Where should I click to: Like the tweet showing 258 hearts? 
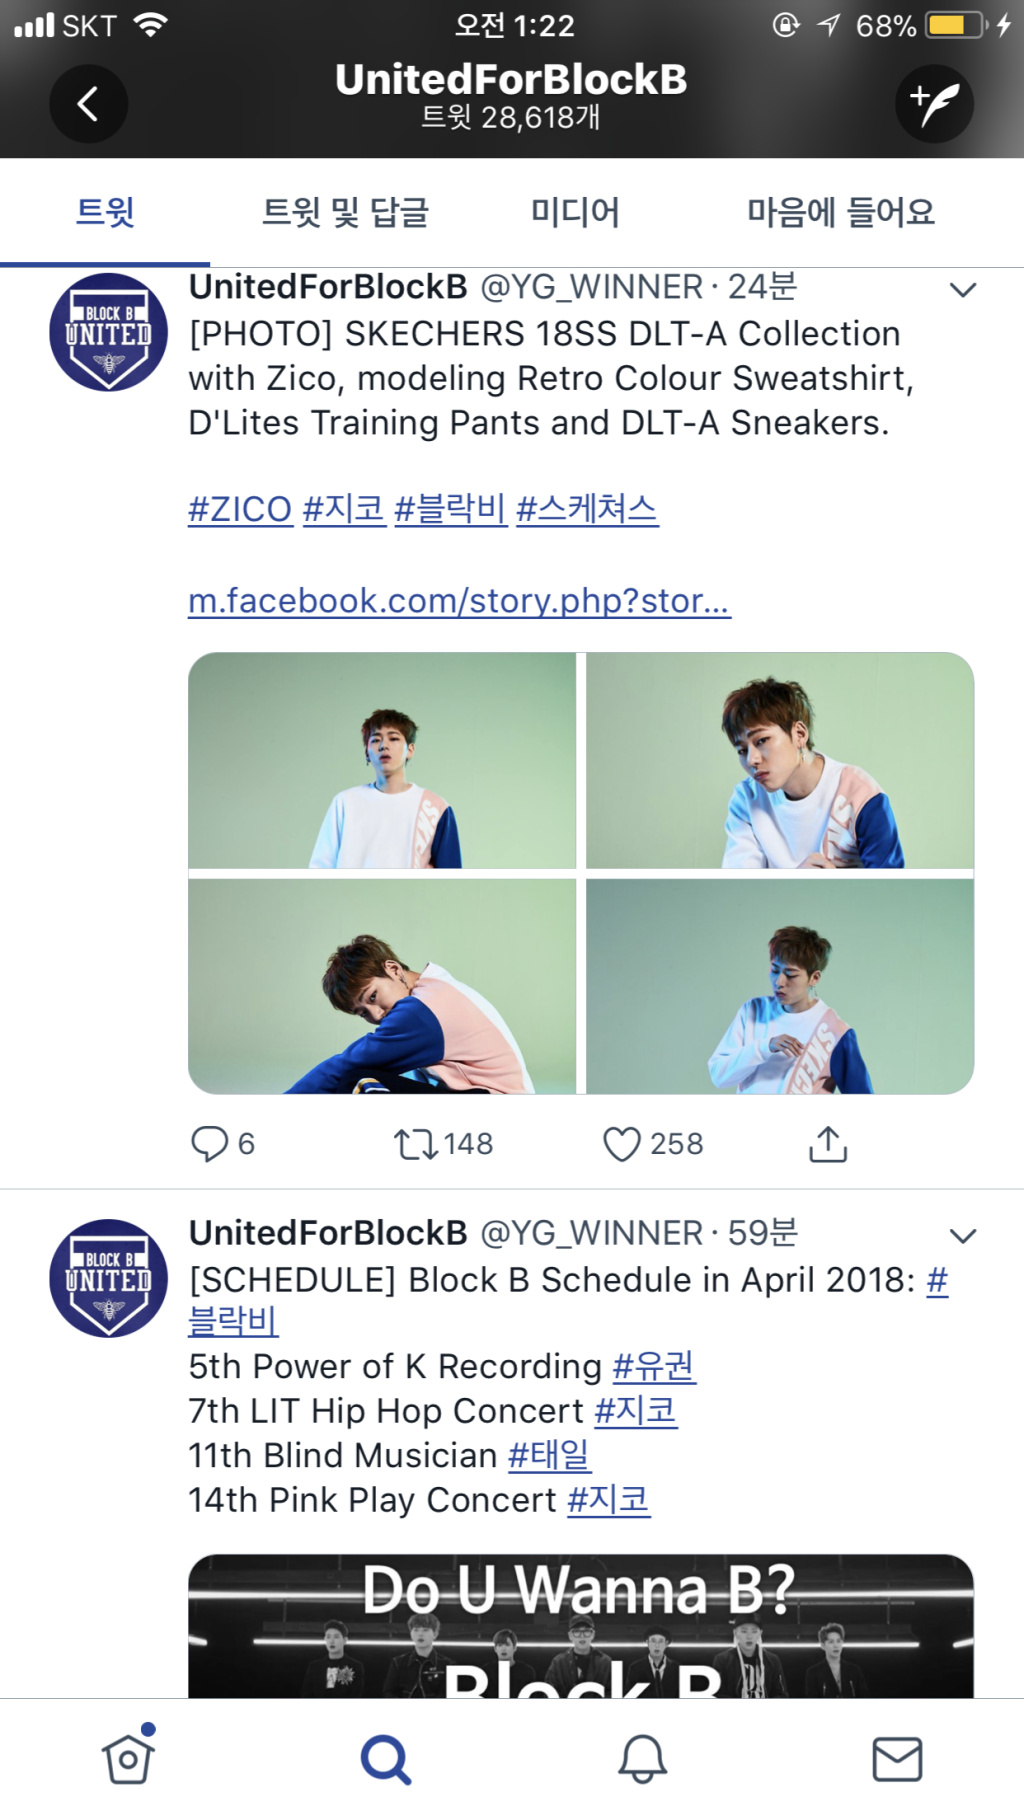pyautogui.click(x=653, y=1144)
